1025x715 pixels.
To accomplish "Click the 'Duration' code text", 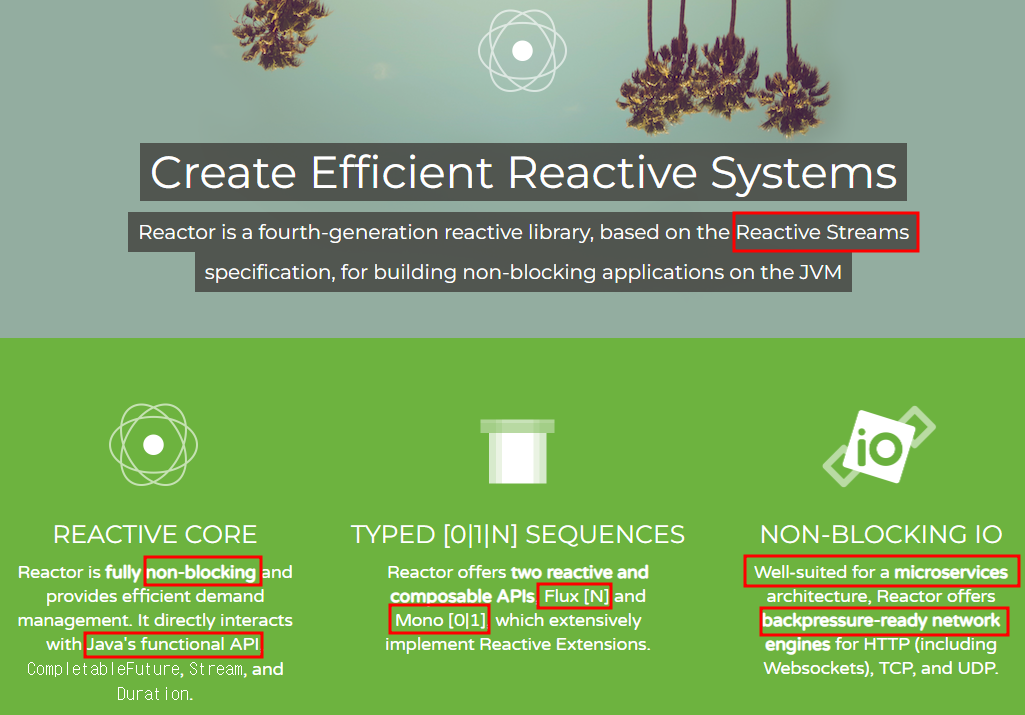I will point(154,693).
